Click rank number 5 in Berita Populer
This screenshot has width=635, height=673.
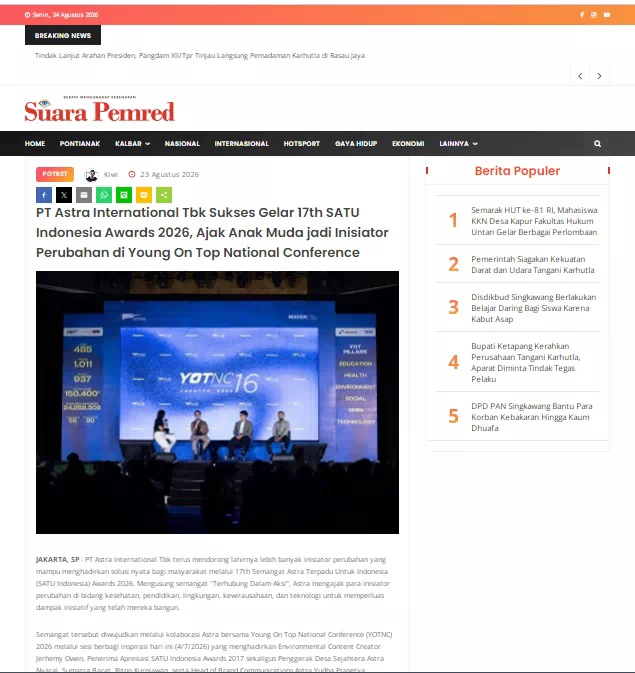coord(453,416)
